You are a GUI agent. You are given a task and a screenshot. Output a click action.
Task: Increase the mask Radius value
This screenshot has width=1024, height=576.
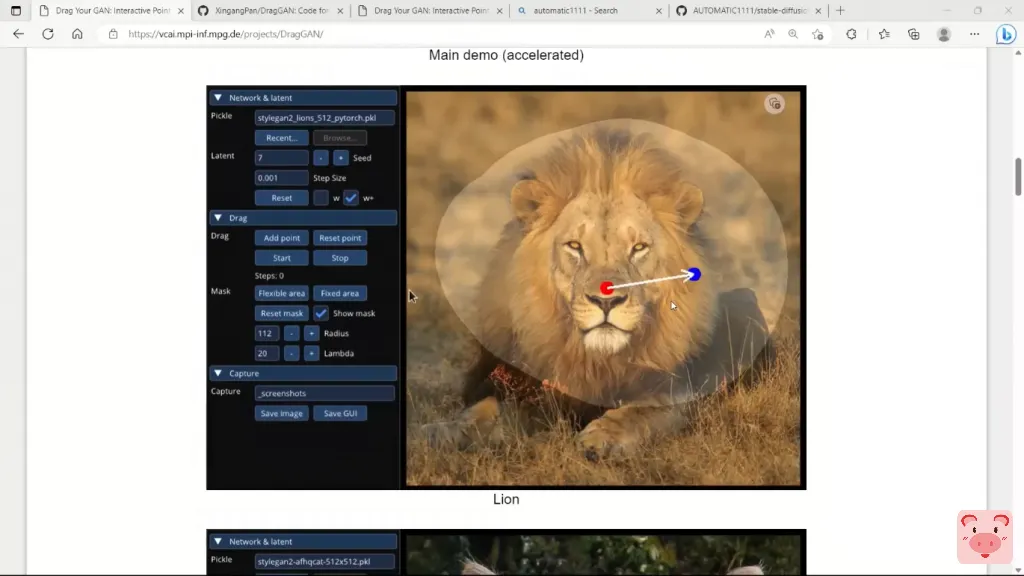tap(311, 334)
